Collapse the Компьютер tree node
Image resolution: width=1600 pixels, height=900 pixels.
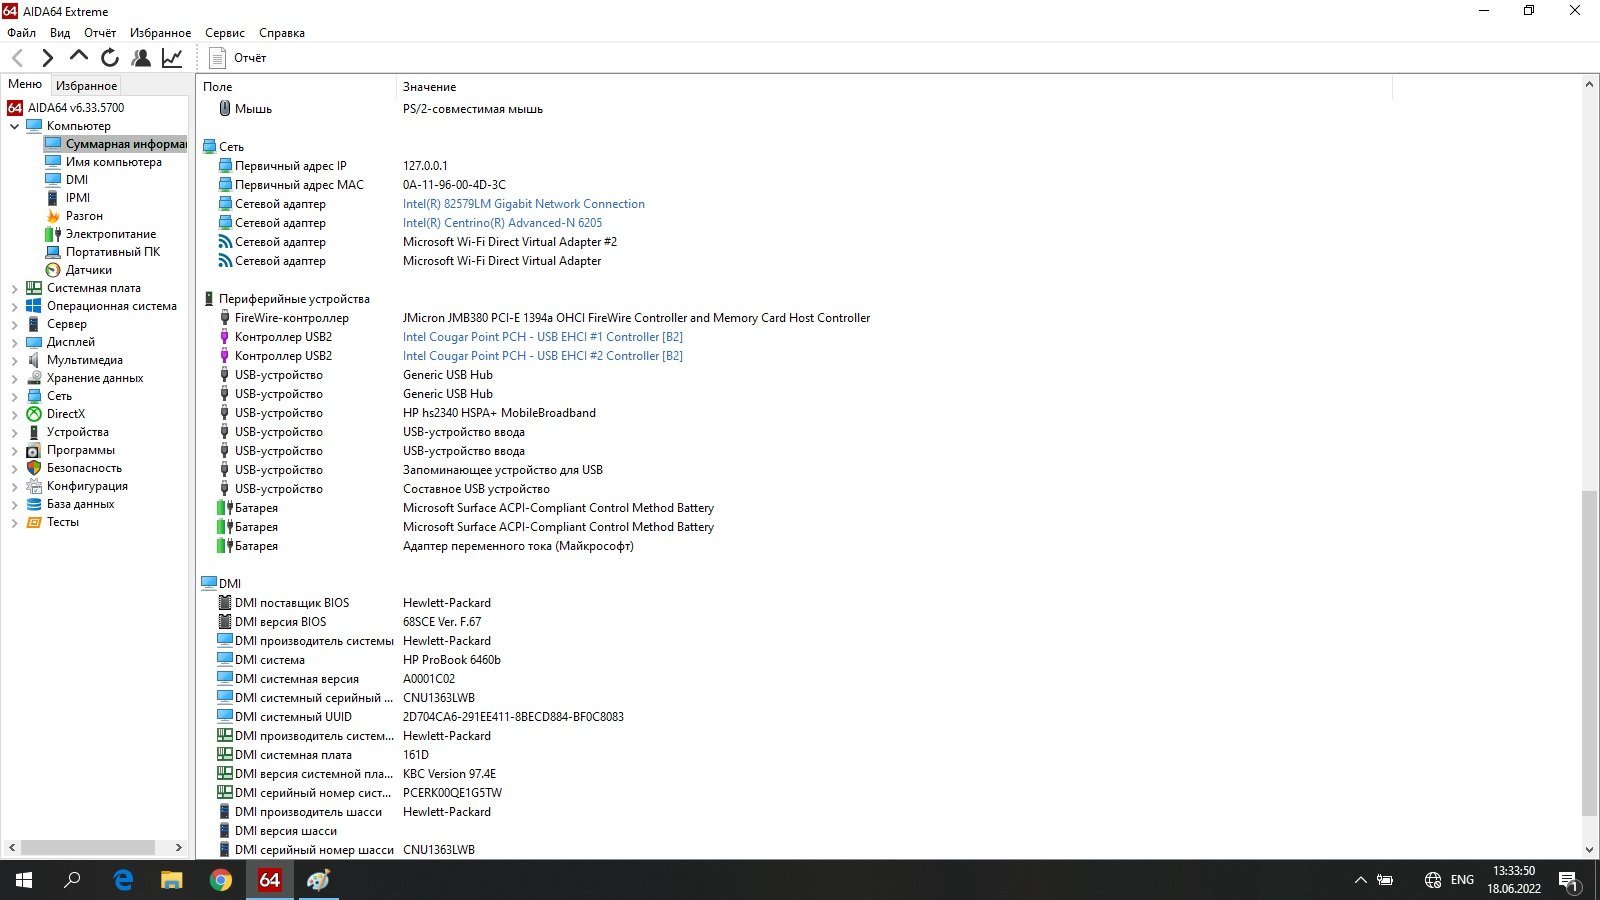click(14, 126)
